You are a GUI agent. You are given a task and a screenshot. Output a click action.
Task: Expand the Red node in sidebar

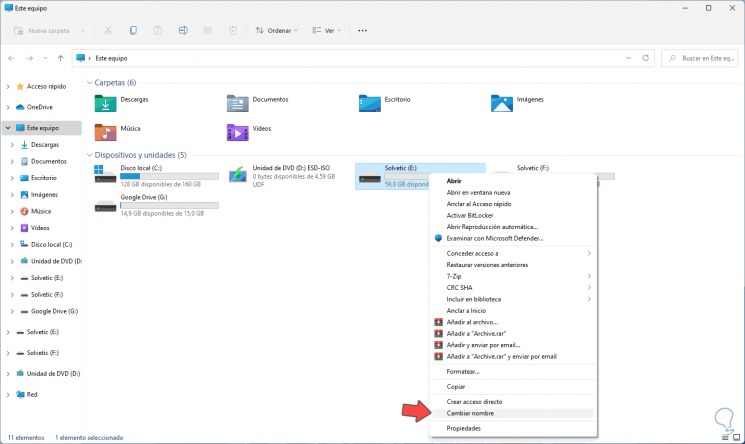click(x=8, y=395)
